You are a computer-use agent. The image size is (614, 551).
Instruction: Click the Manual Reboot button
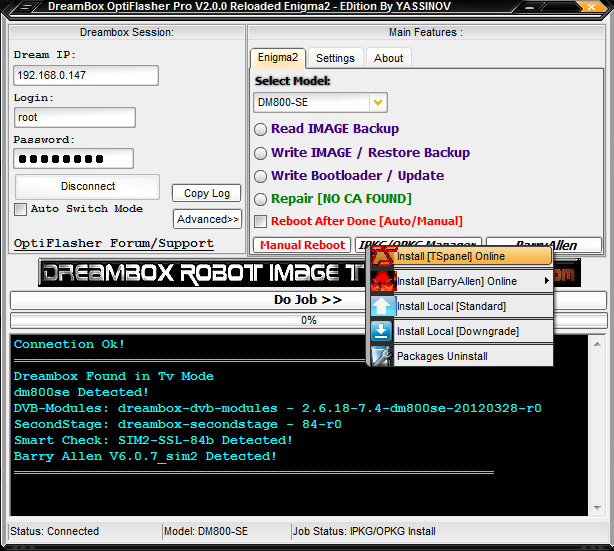coord(302,245)
